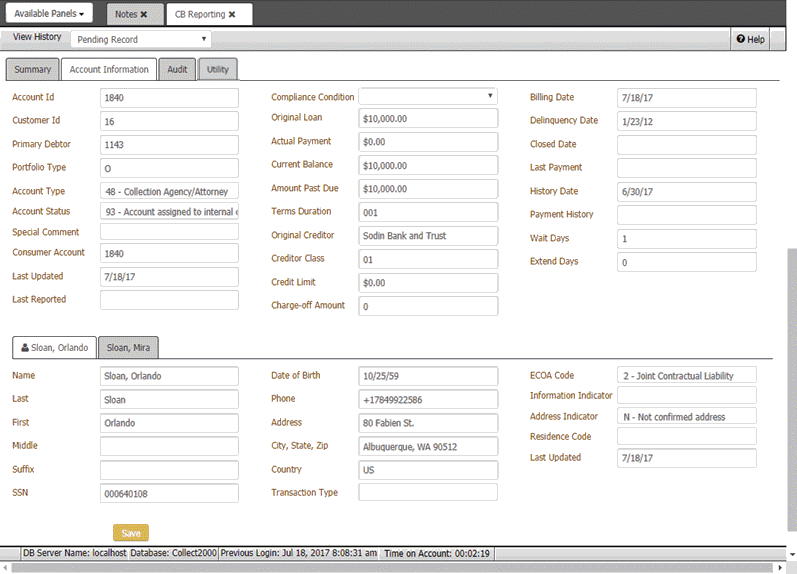The height and width of the screenshot is (574, 797).
Task: Click the Closed Date field
Action: pos(686,144)
